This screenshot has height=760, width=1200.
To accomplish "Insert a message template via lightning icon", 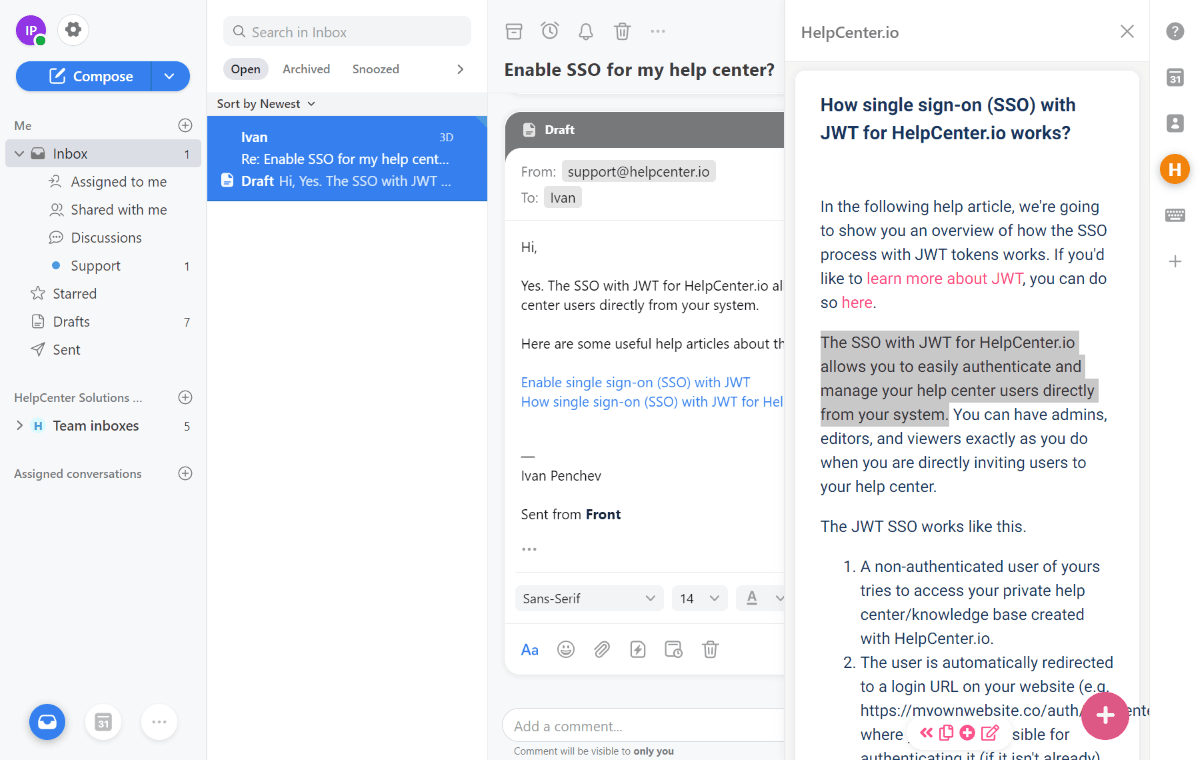I will click(x=638, y=649).
